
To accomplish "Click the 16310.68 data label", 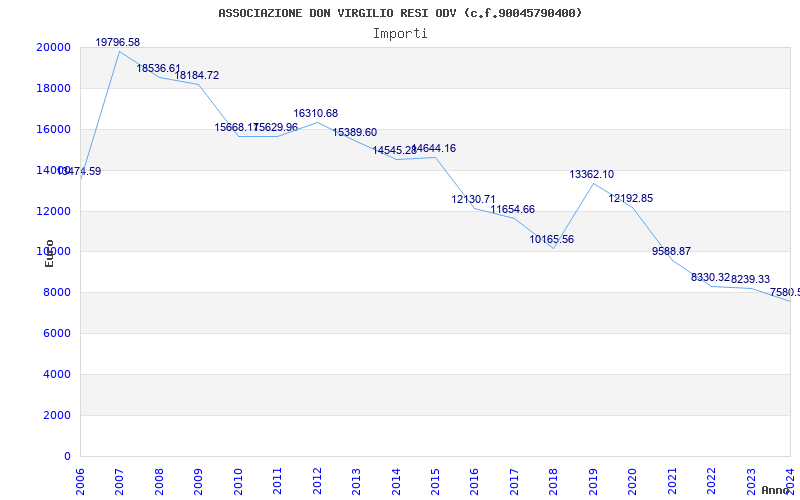I will point(316,113).
